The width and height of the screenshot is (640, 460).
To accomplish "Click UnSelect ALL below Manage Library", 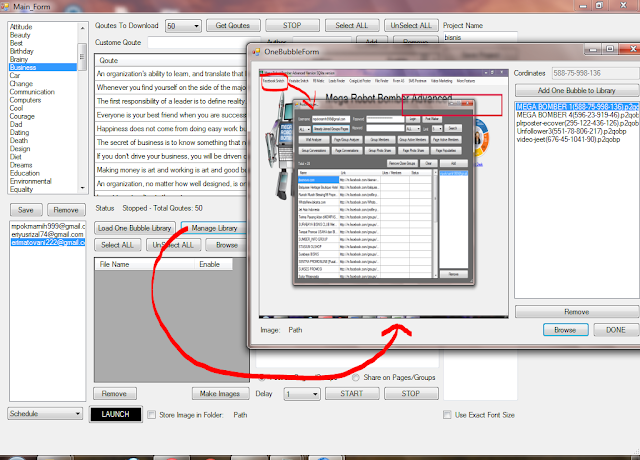I will 173,245.
